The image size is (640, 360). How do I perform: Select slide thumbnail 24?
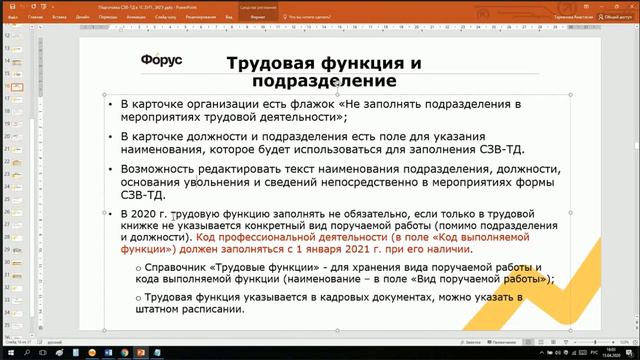[x=17, y=187]
